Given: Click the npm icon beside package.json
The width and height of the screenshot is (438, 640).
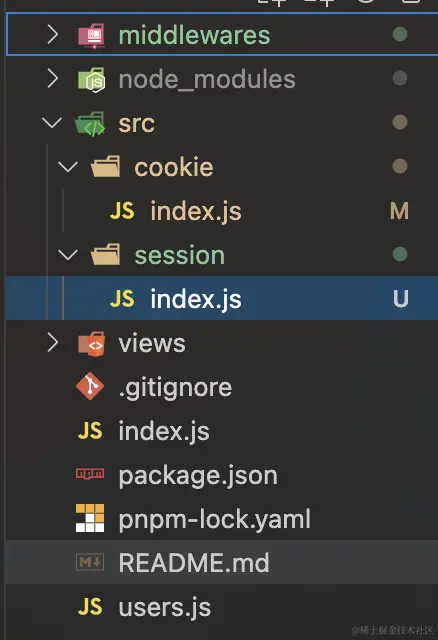Looking at the screenshot, I should (x=90, y=473).
